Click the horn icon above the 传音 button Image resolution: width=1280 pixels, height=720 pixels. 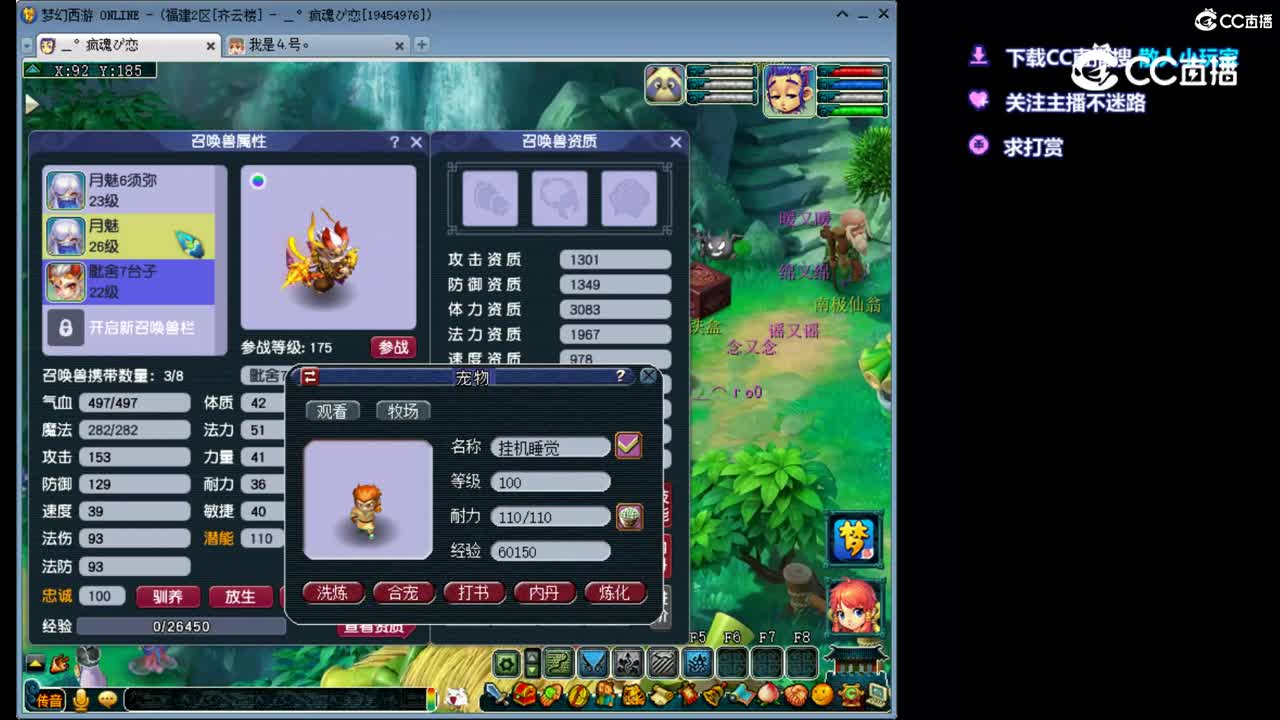click(x=59, y=663)
